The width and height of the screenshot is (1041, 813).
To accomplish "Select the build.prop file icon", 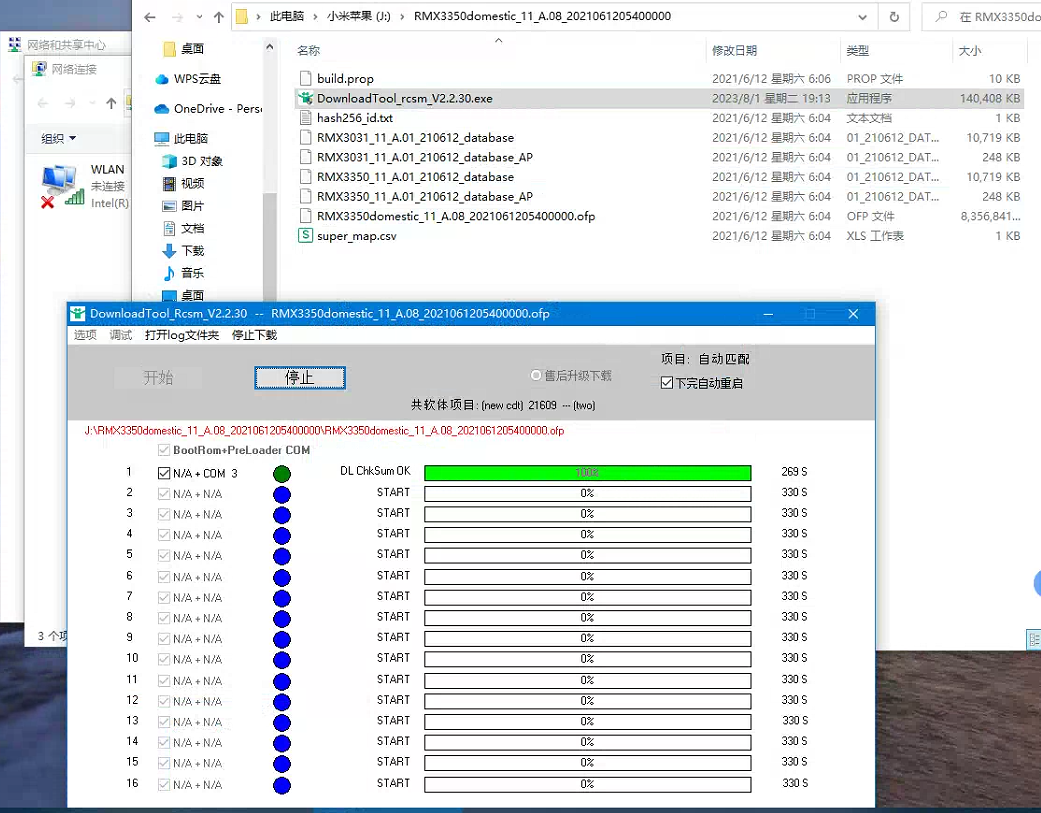I will 305,78.
